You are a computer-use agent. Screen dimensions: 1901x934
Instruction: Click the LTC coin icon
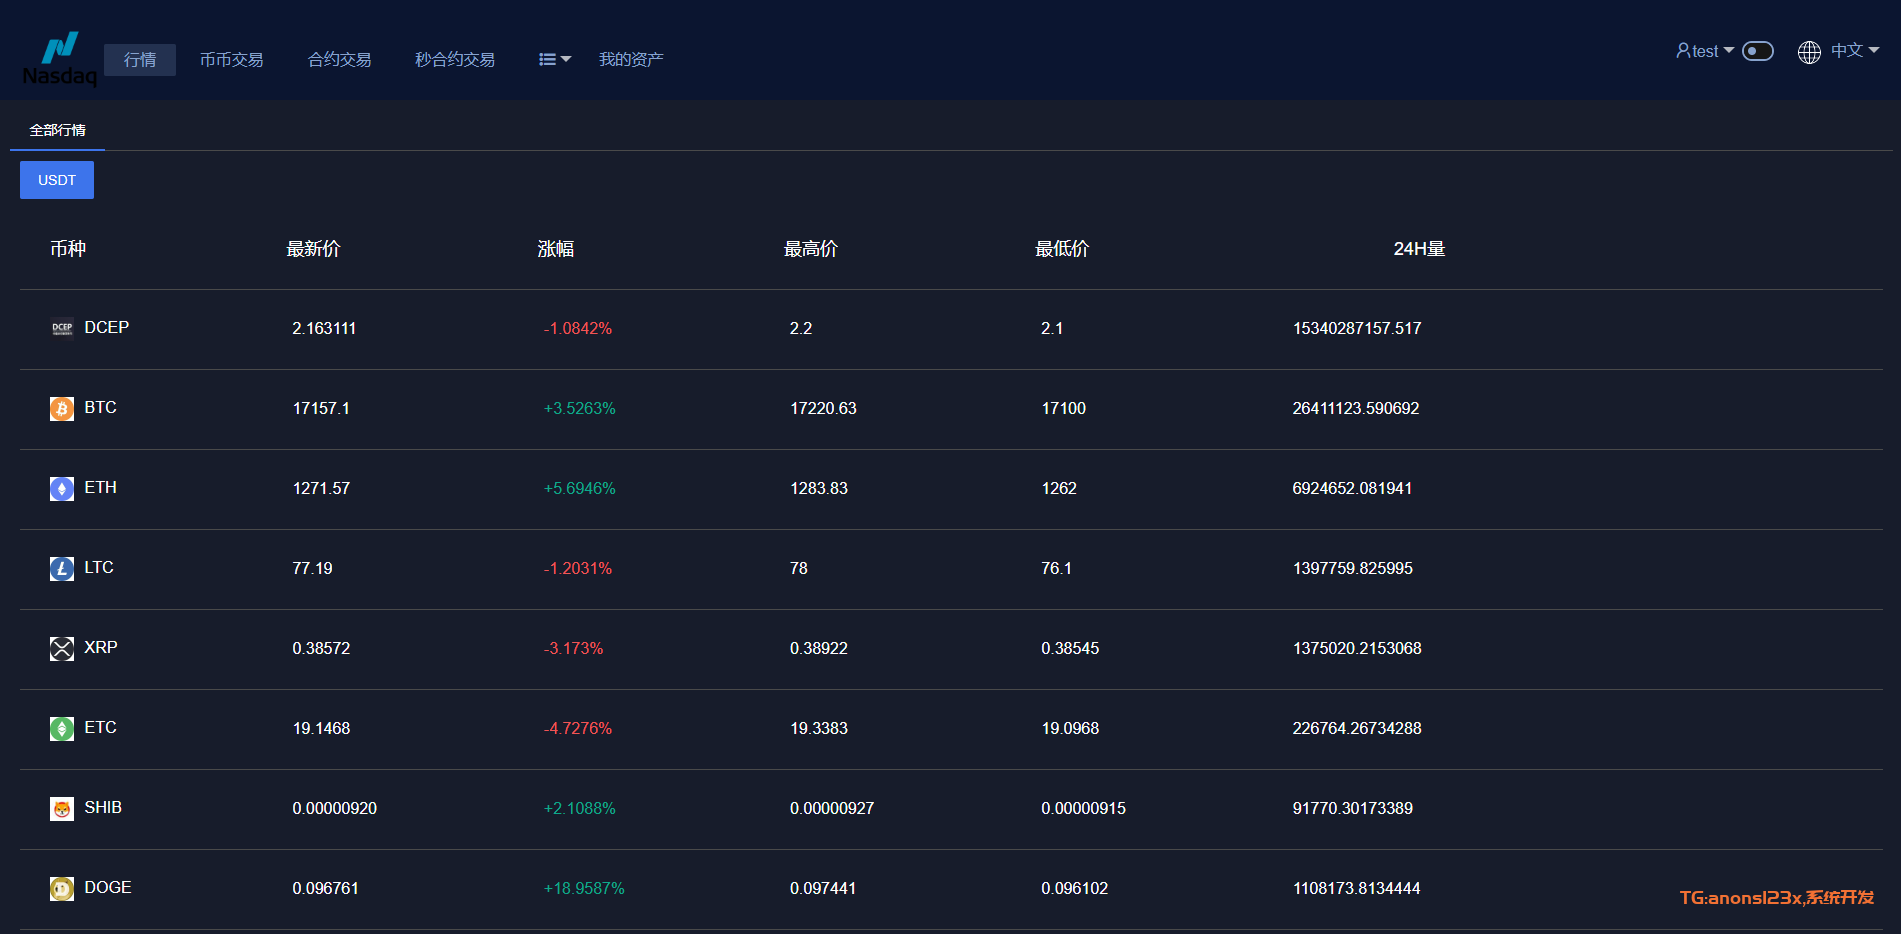click(x=62, y=568)
